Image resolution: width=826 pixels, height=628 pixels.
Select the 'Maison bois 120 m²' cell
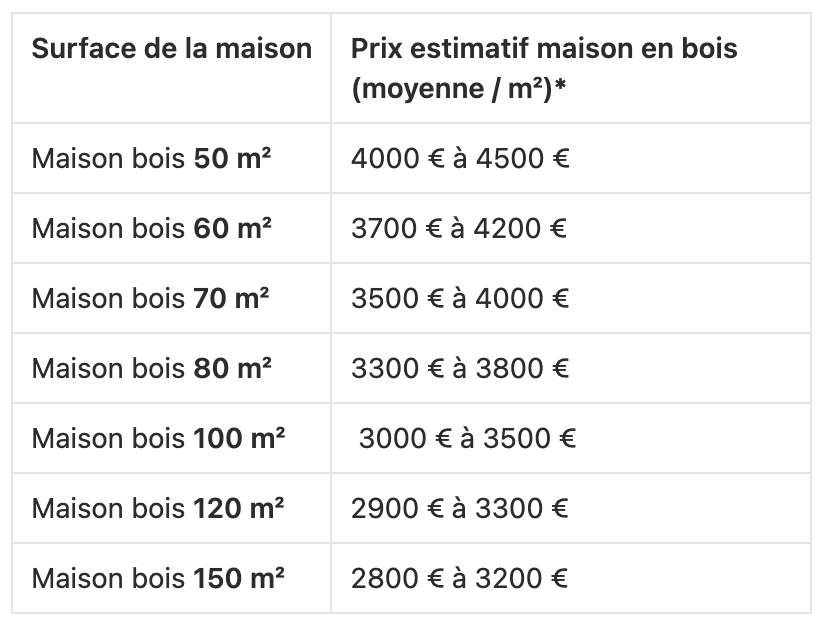158,509
